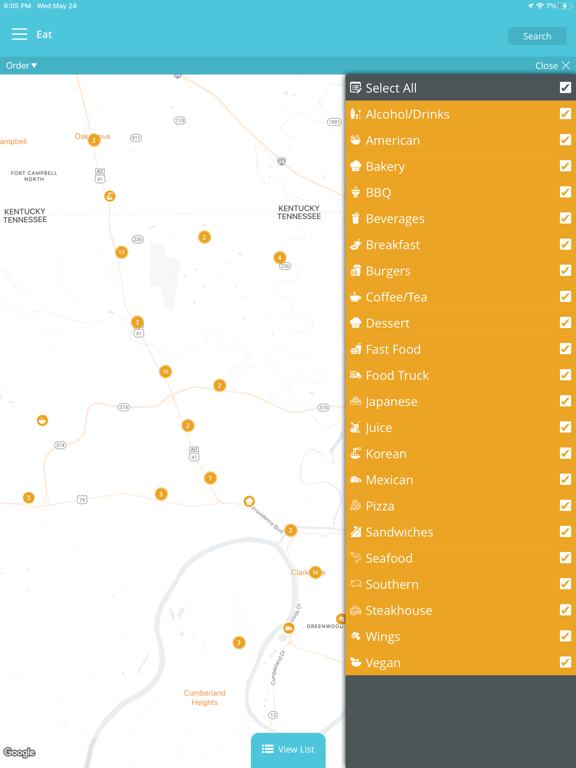Close the filter panel
Viewport: 576px width, 768px height.
pos(552,66)
